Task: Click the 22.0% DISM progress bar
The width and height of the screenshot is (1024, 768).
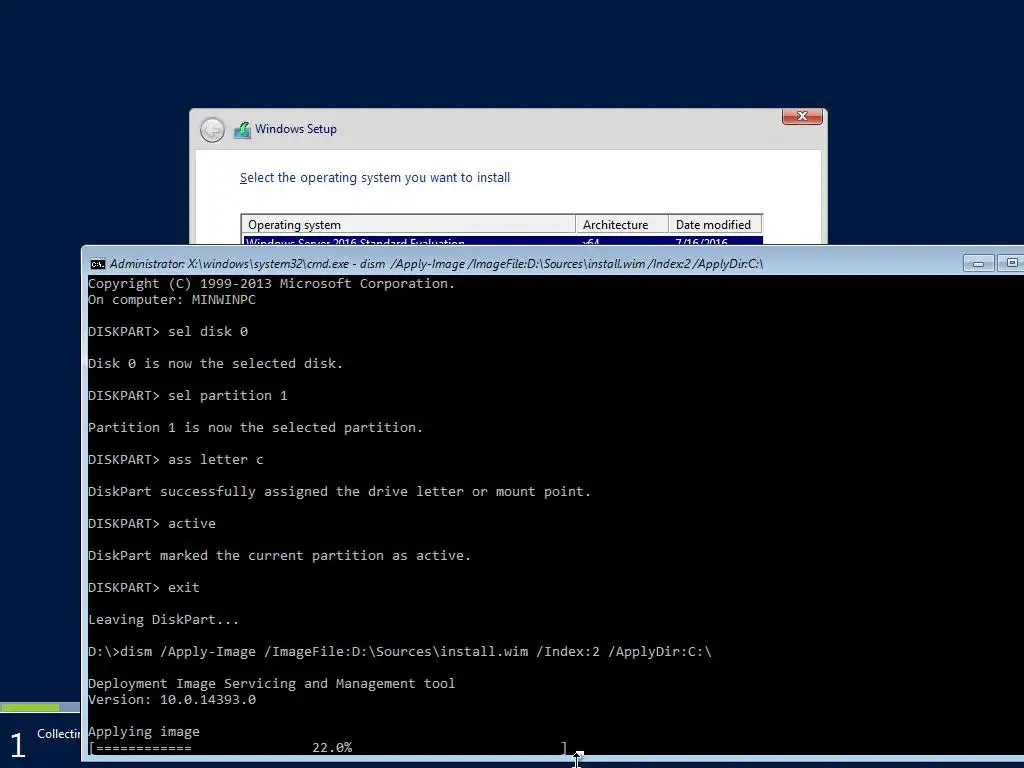Action: tap(328, 748)
